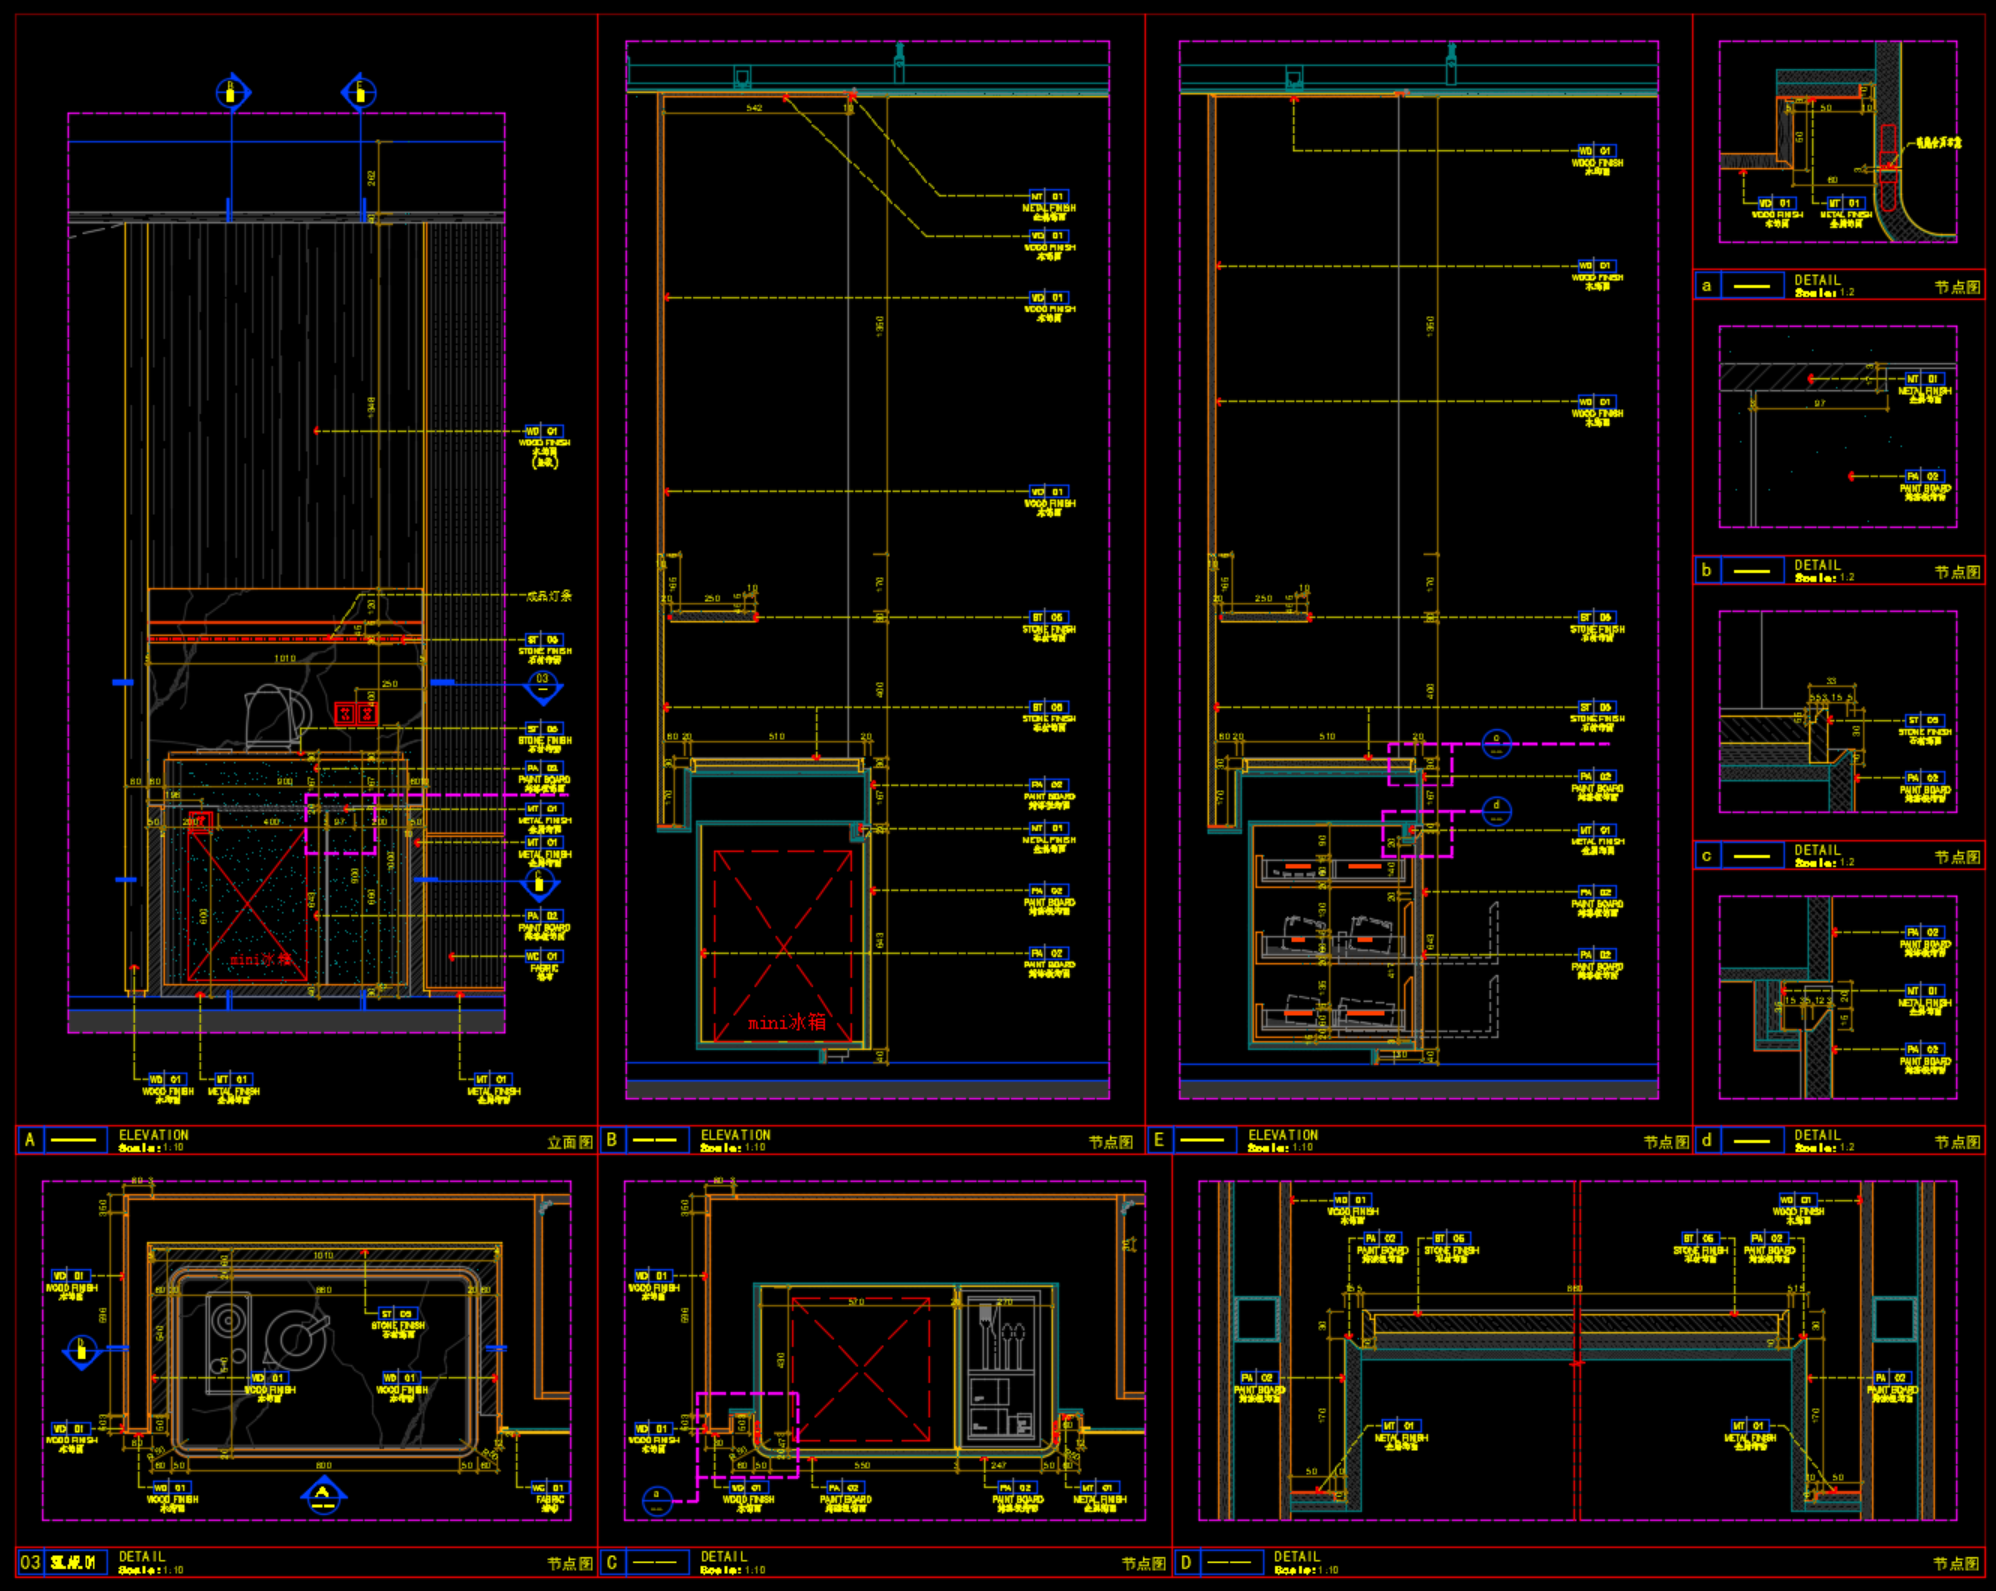The image size is (1996, 1591).
Task: Click the MT 01 METAL FINISH tag in detail d
Action: click(x=1924, y=1000)
